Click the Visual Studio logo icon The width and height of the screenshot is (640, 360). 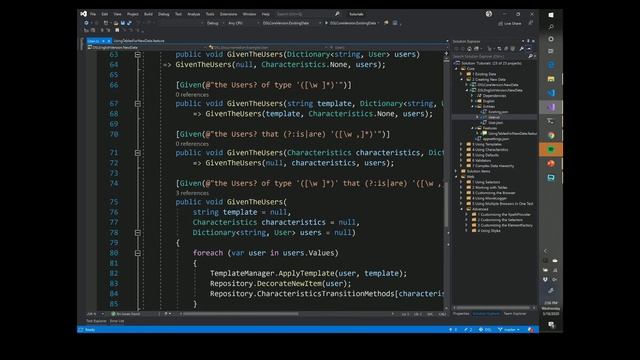coord(84,14)
